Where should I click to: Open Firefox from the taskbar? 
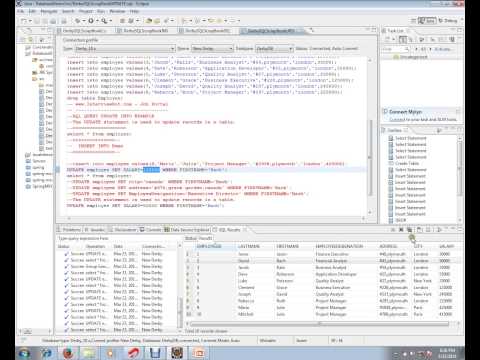pos(68,353)
